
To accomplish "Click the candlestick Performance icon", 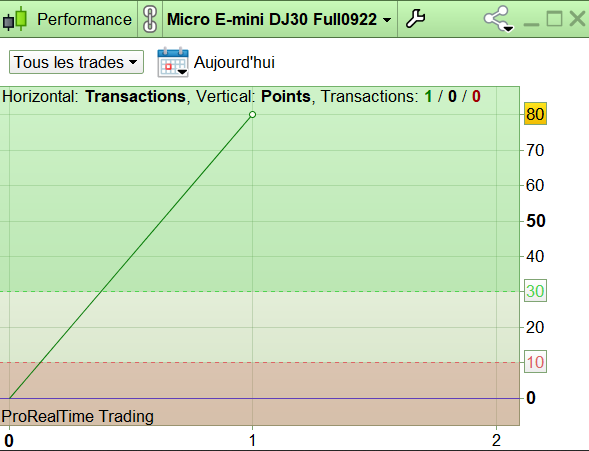I will click(x=15, y=19).
